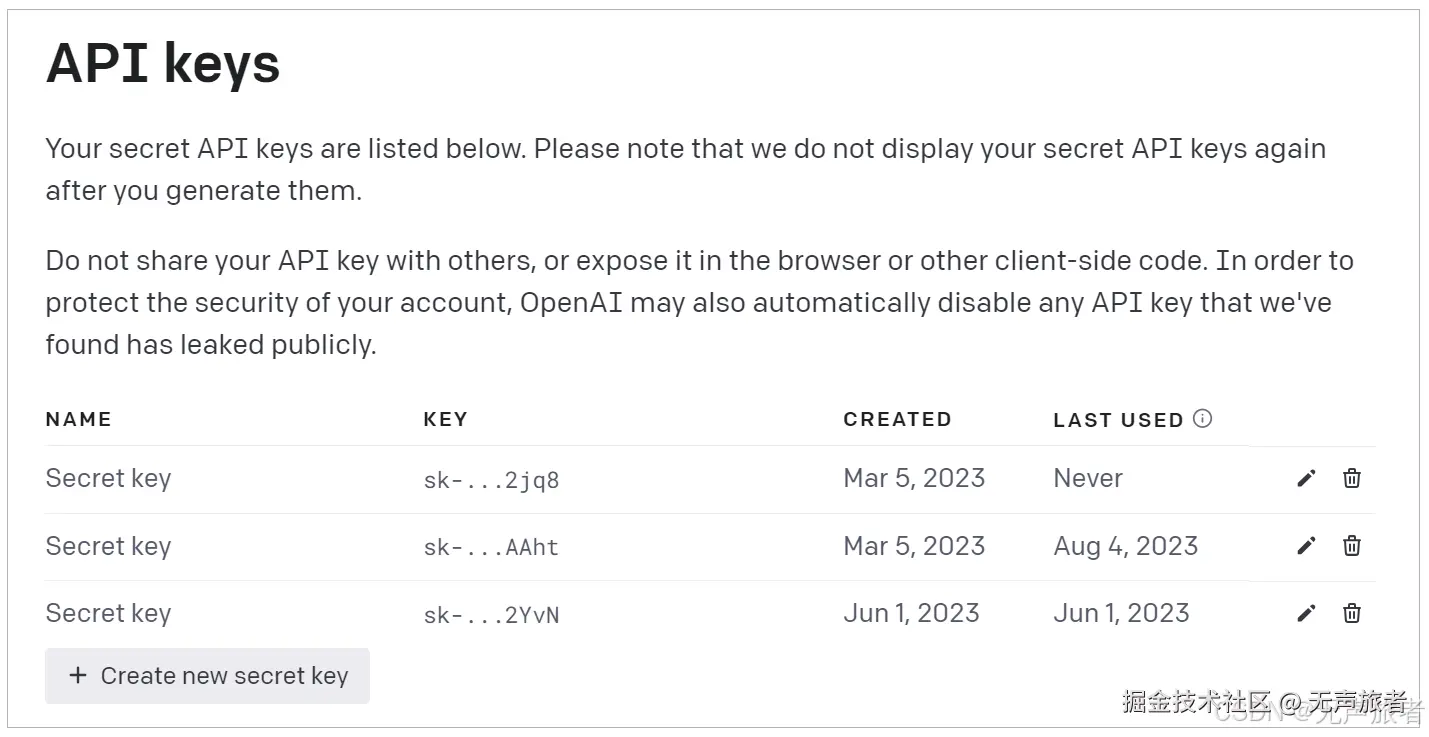Click the sk-...AAht key value
Image resolution: width=1429 pixels, height=737 pixels.
(491, 547)
